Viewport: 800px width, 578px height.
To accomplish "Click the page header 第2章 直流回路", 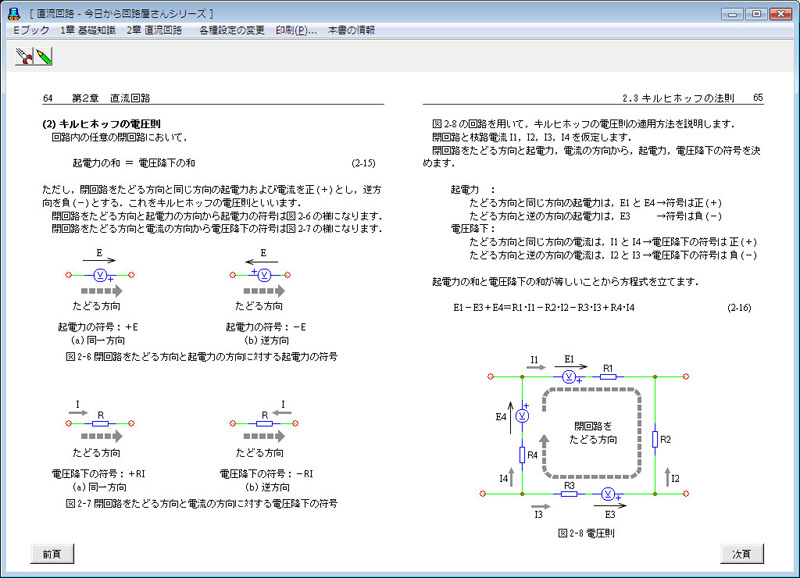I will point(111,98).
